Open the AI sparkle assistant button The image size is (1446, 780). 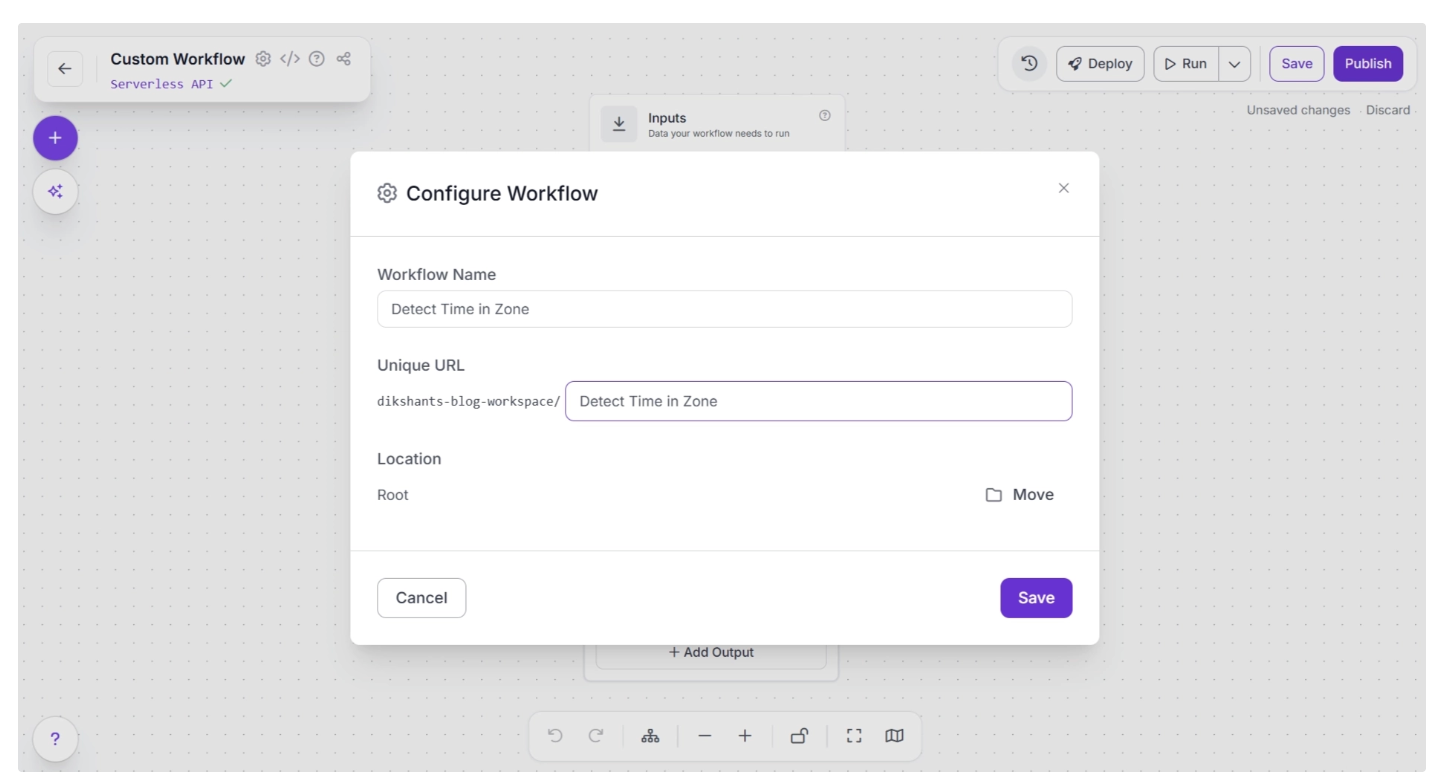[x=55, y=191]
